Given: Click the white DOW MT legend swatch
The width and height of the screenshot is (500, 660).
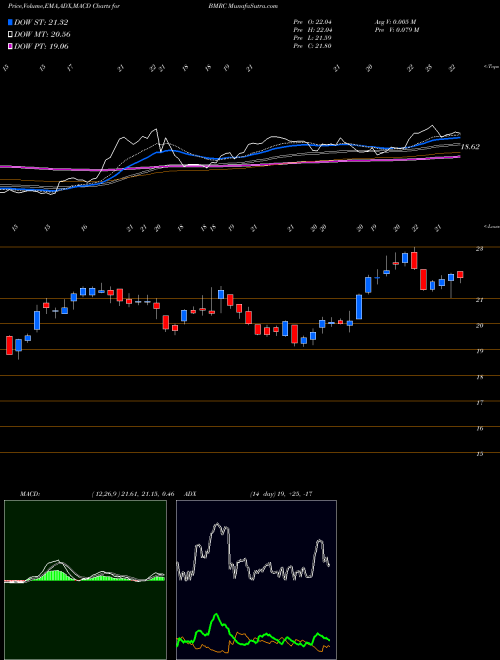Looking at the screenshot, I should click(x=10, y=35).
